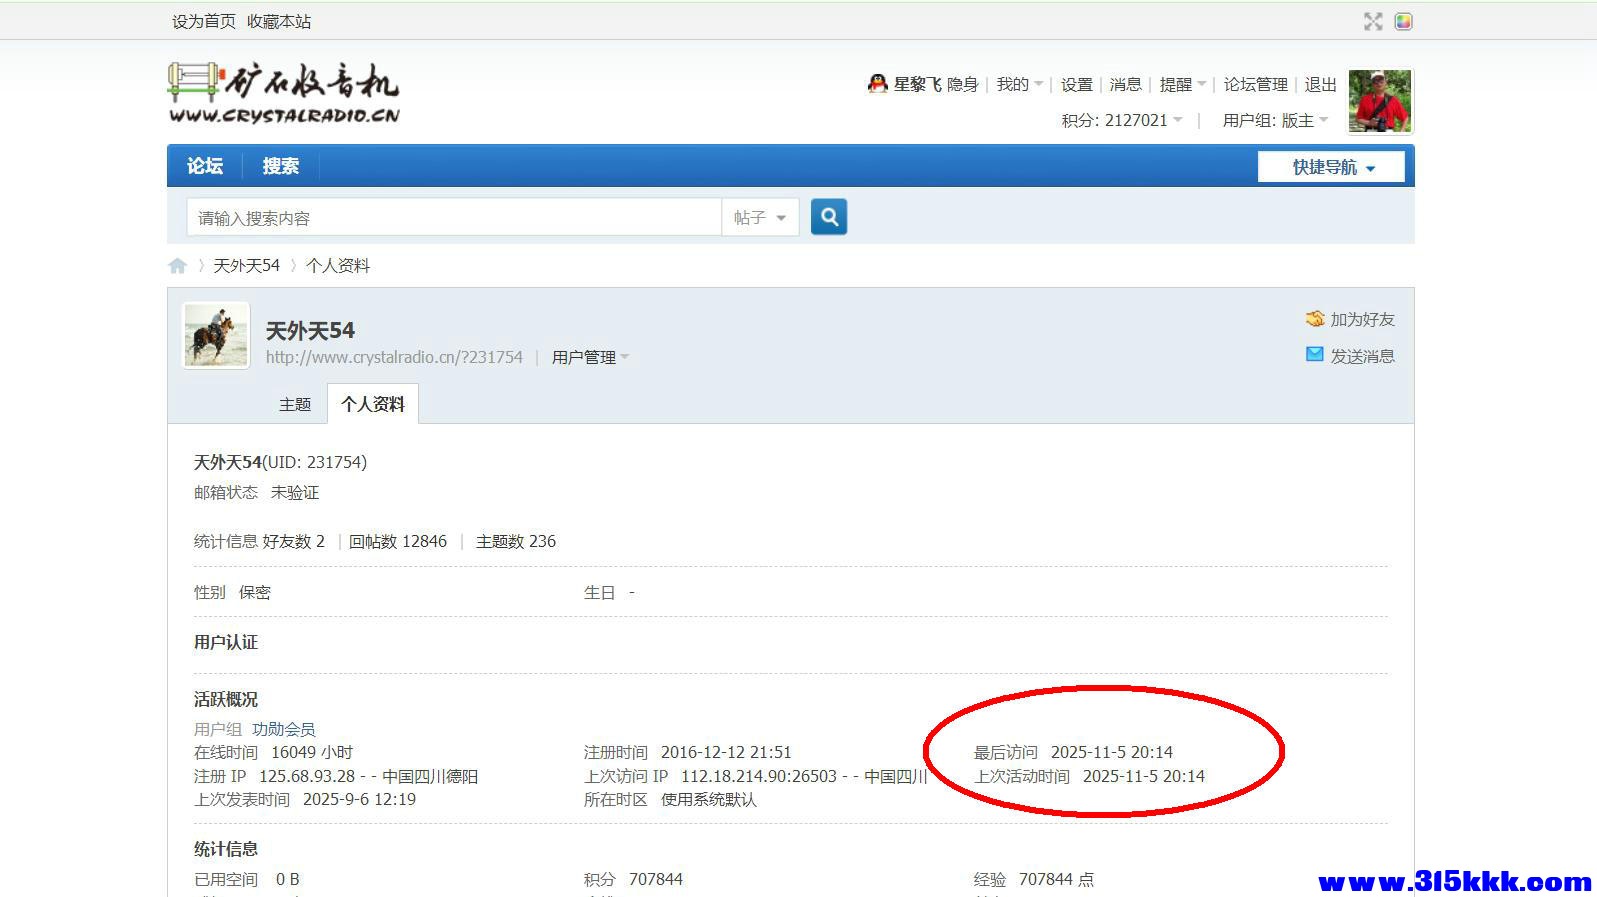Open 论坛管理 link

tap(1256, 85)
